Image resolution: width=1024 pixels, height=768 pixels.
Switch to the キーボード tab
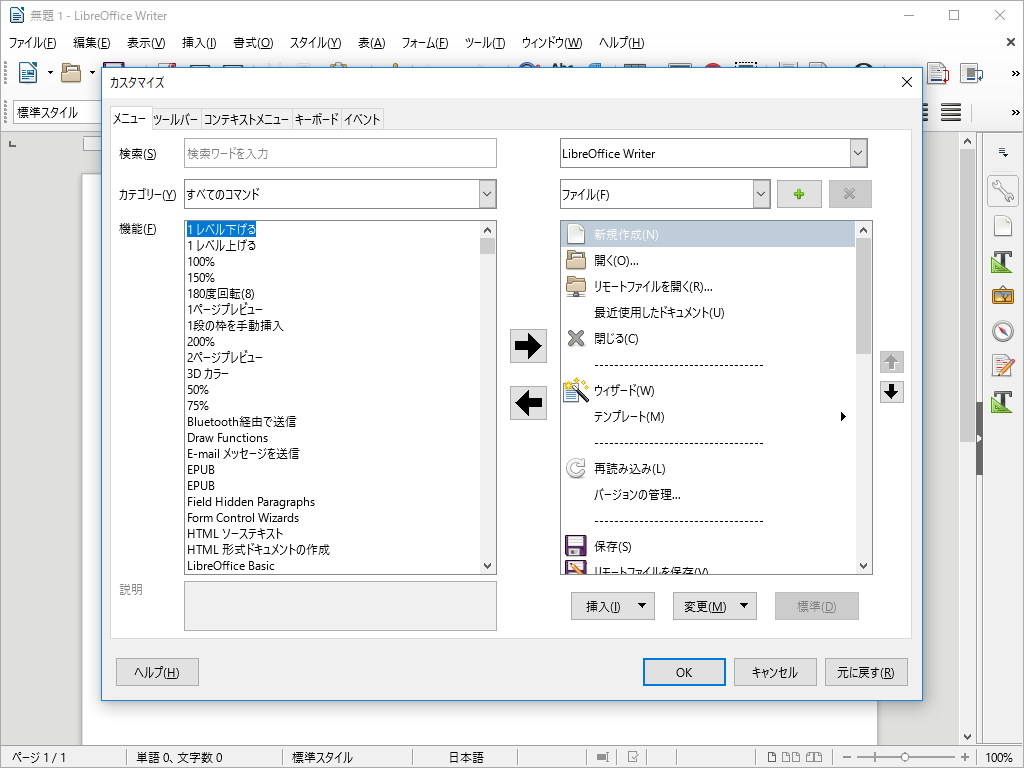pyautogui.click(x=317, y=120)
